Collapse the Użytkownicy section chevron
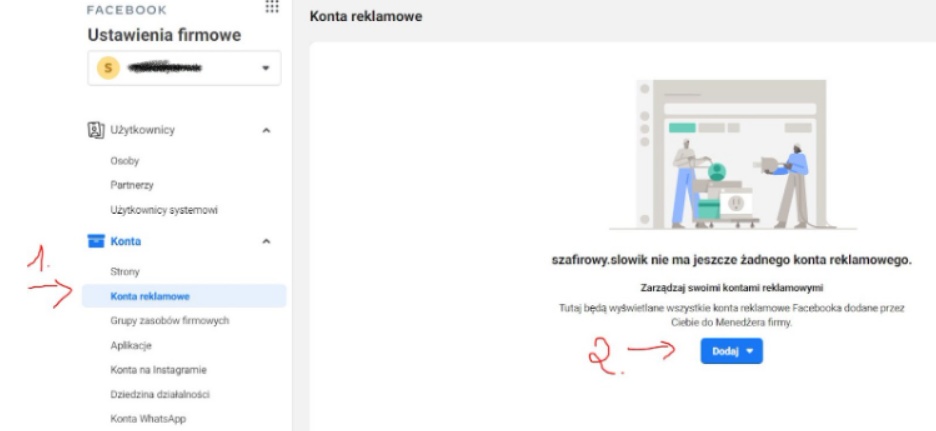Image resolution: width=936 pixels, height=431 pixels. [x=266, y=130]
